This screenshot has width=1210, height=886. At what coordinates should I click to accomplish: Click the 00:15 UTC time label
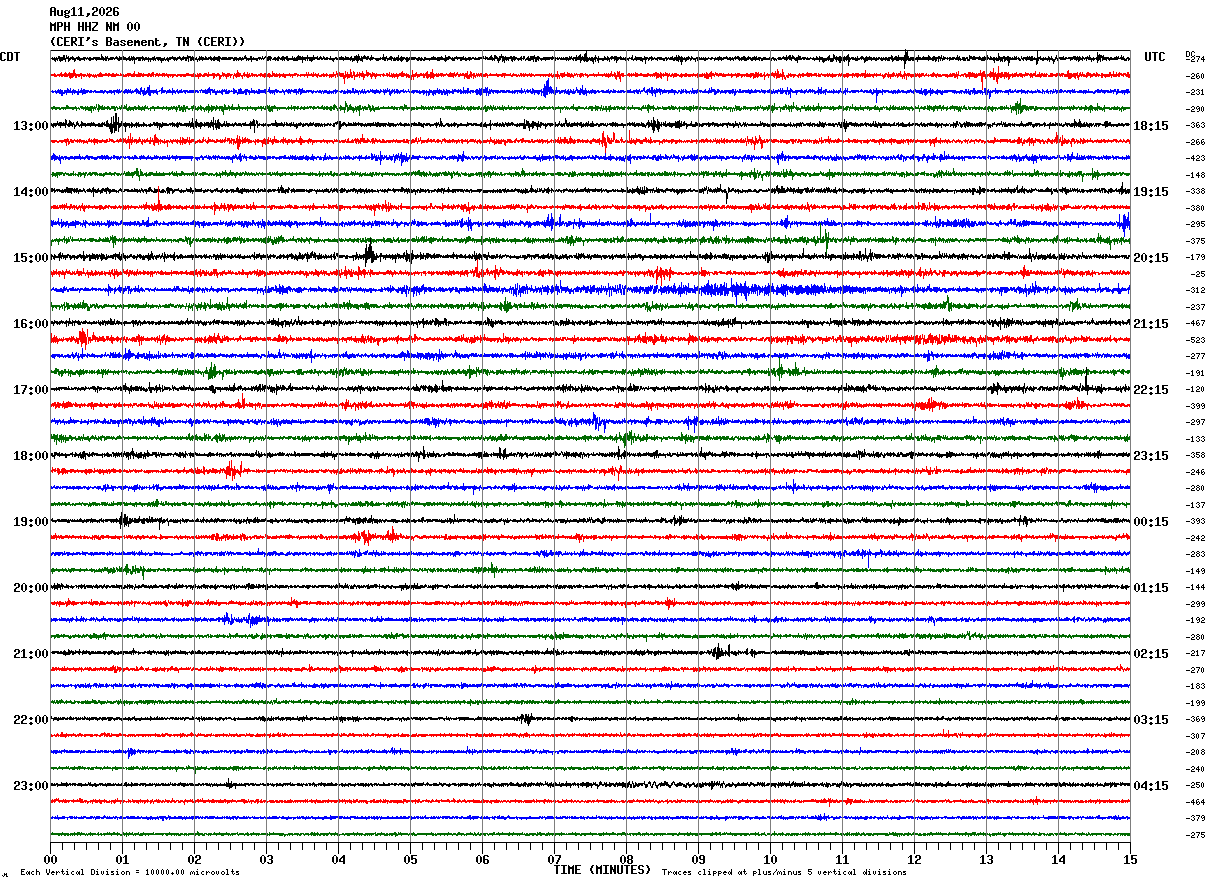coord(1151,522)
